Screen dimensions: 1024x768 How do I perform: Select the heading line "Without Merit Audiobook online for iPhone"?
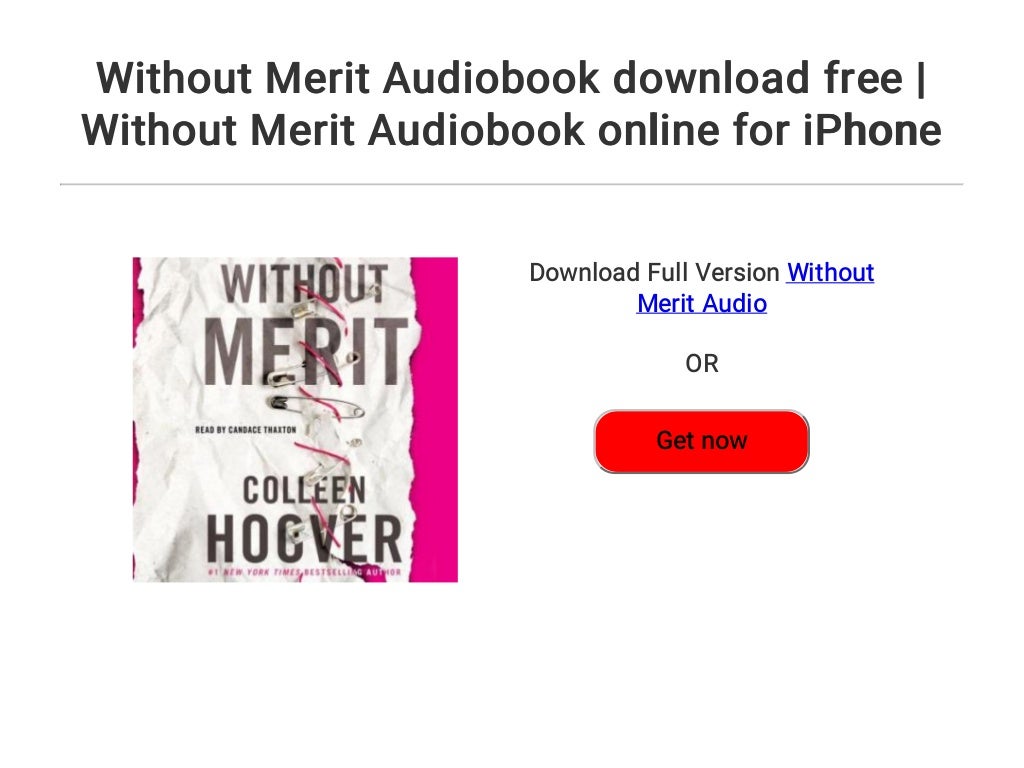coord(511,129)
